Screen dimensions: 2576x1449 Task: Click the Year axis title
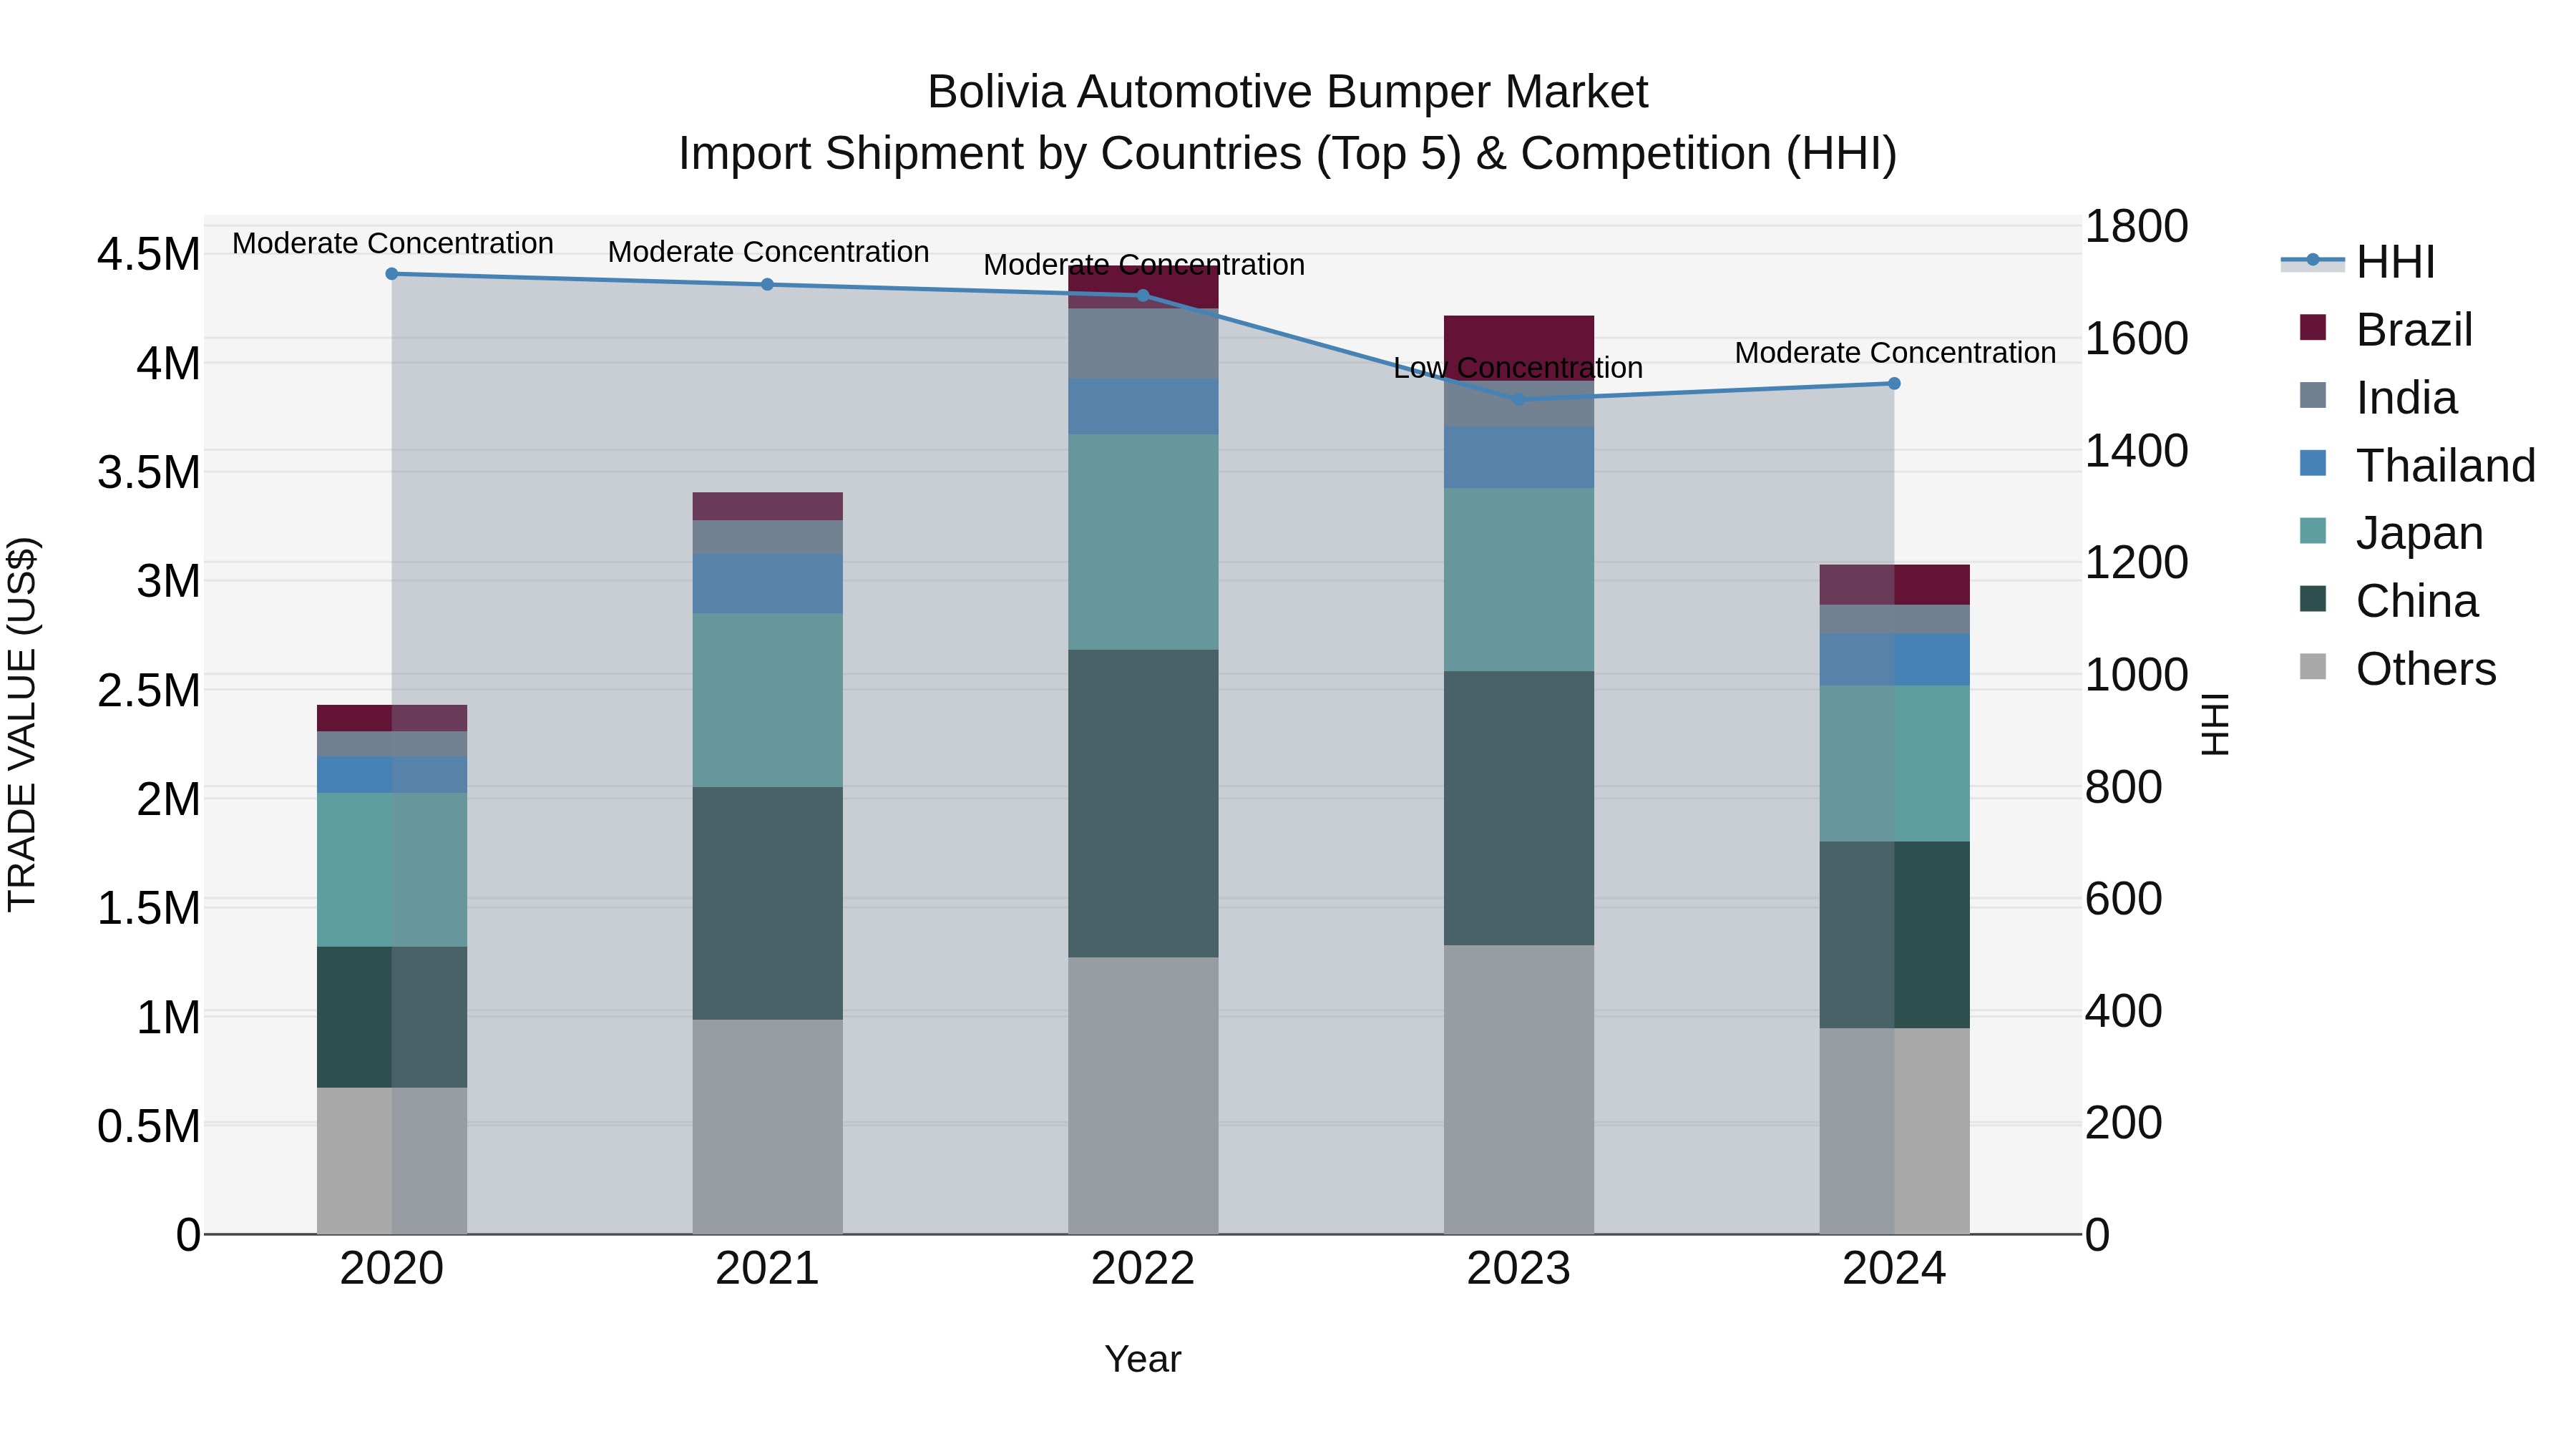(x=1143, y=1359)
